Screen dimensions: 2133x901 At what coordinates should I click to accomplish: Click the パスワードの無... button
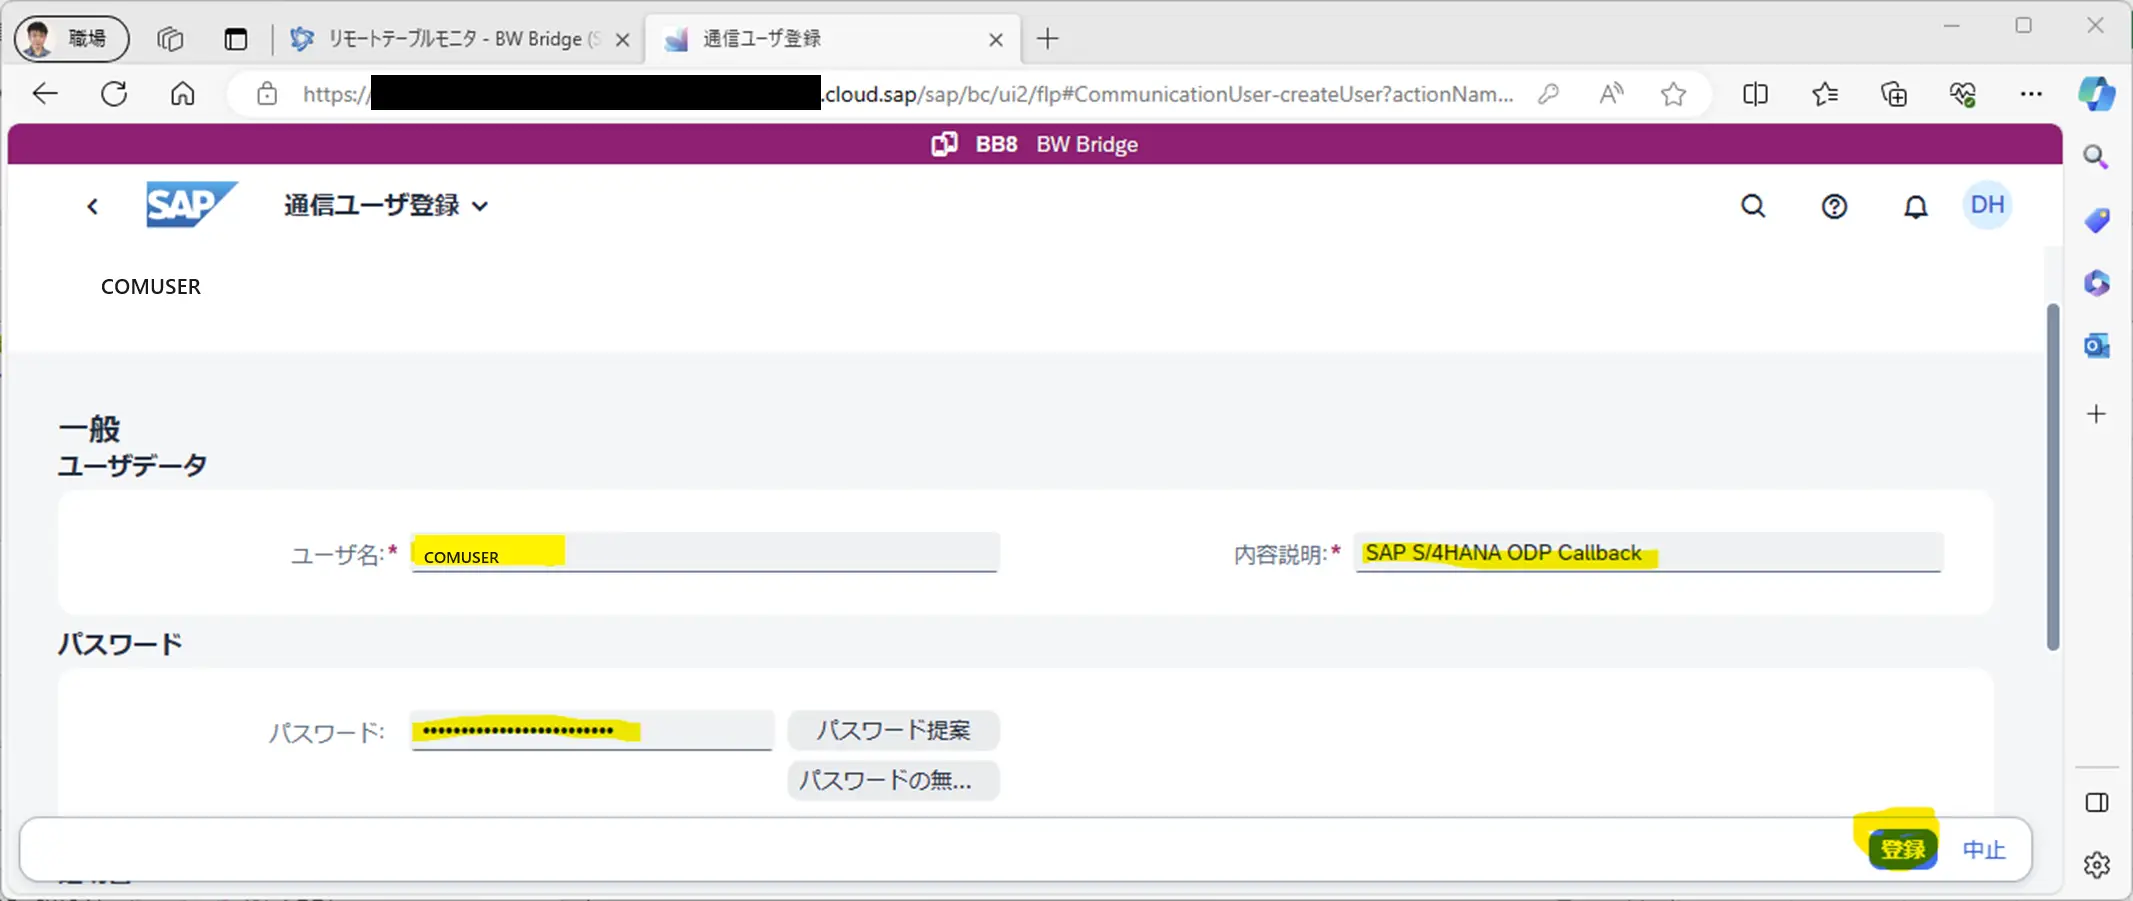pos(893,780)
